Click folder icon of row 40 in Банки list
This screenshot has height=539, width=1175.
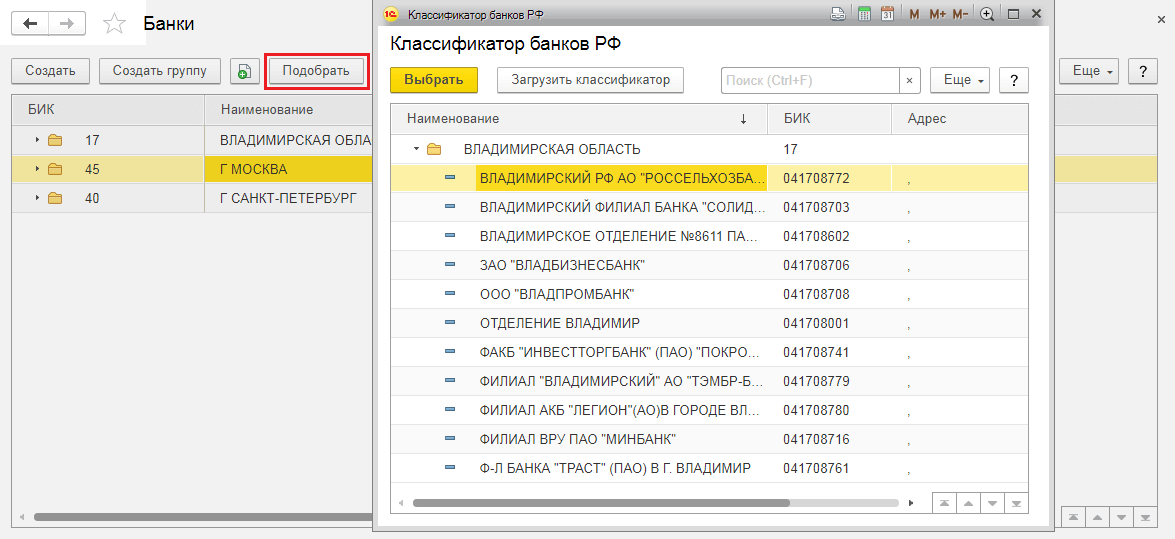(55, 199)
